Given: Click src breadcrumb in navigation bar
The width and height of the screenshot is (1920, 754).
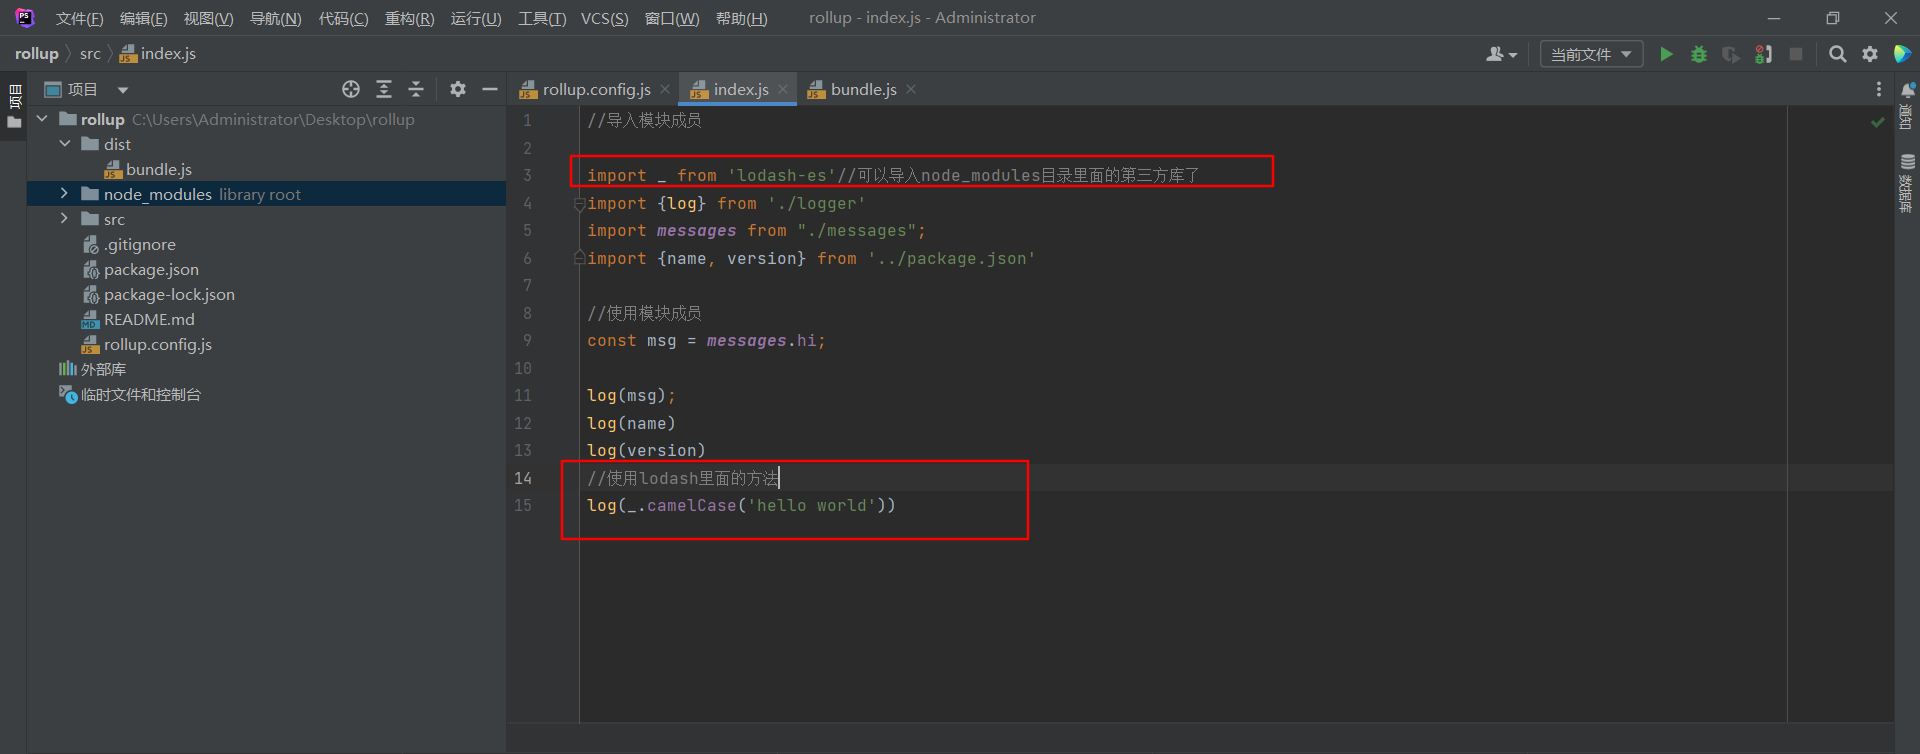Looking at the screenshot, I should 90,54.
